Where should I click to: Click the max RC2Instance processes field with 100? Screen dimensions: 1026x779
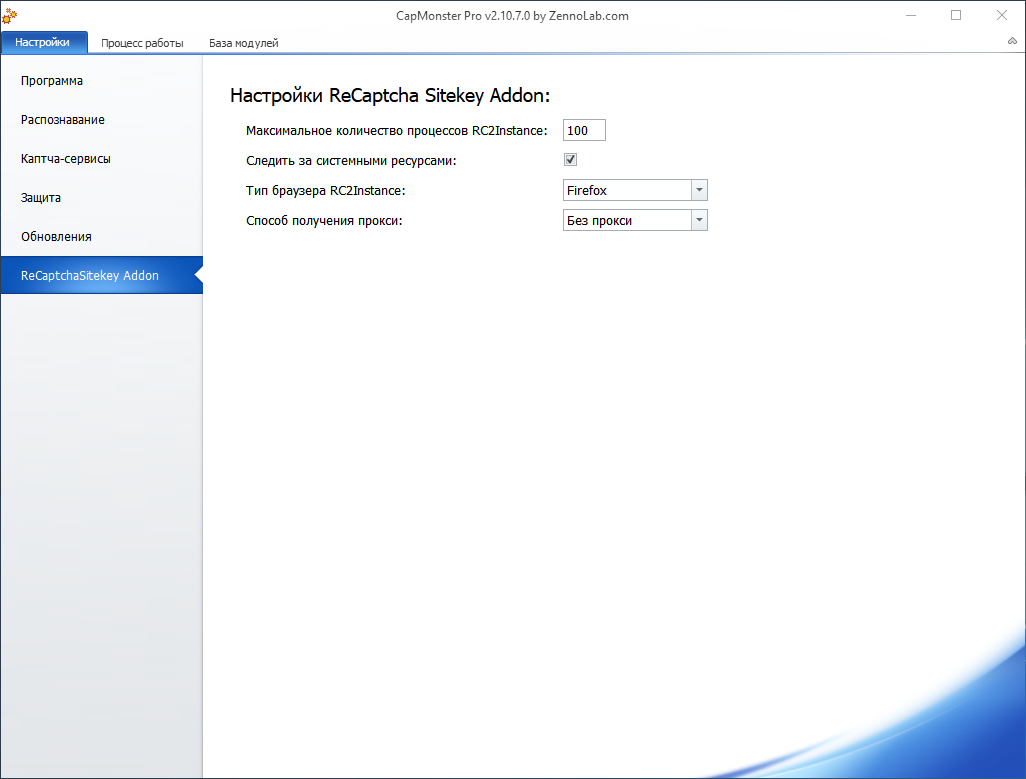tap(584, 130)
